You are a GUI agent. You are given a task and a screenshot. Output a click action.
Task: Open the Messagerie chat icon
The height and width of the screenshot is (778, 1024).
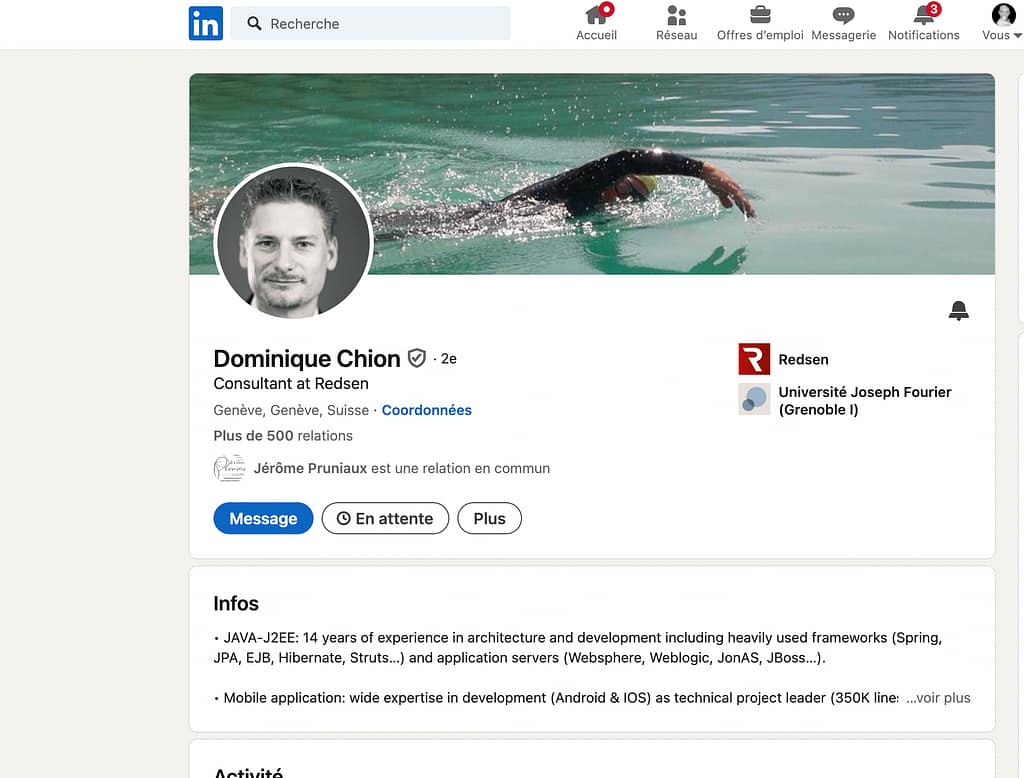click(843, 15)
